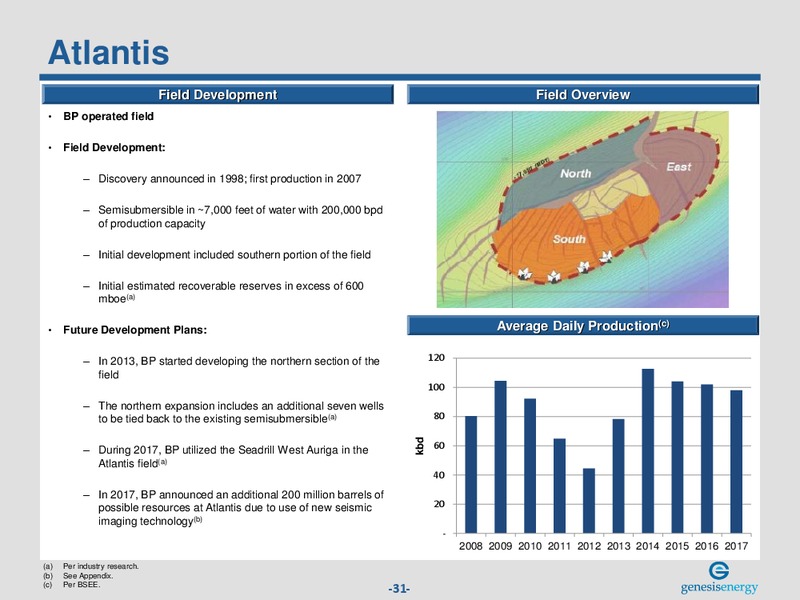
Task: Click the Average Daily Production header
Action: coord(583,326)
